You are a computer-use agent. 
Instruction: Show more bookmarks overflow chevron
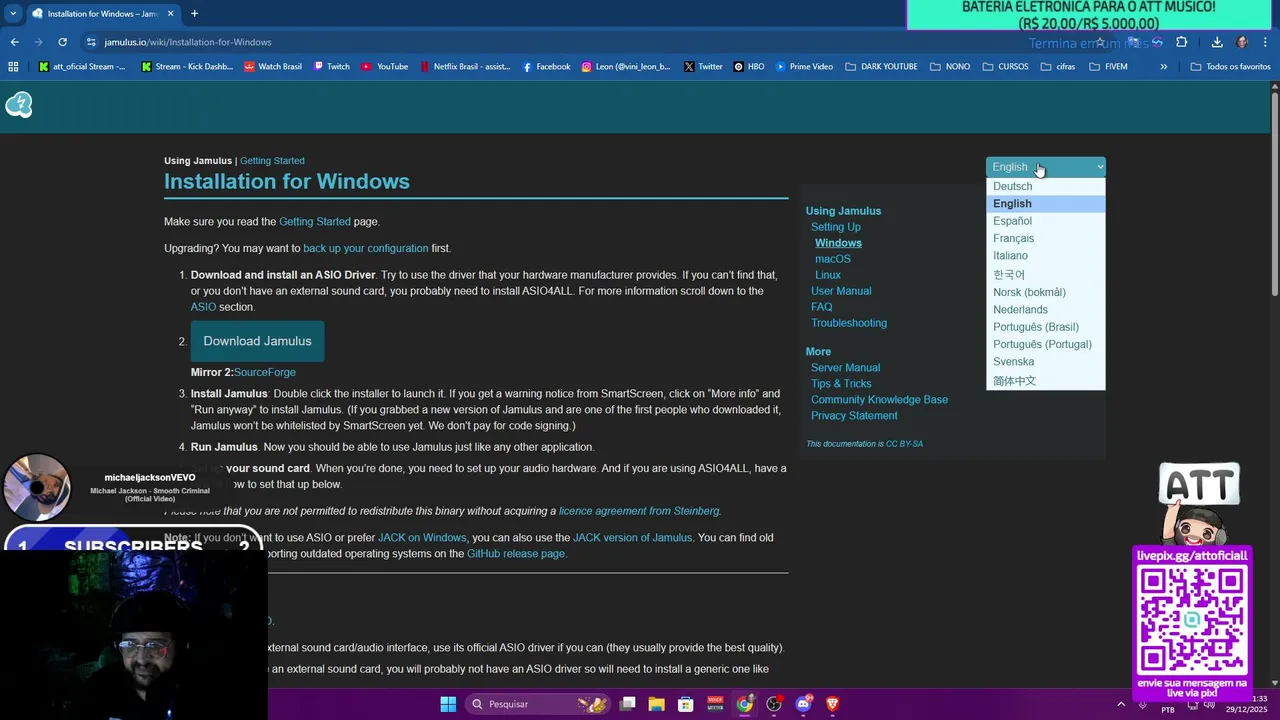click(x=1163, y=67)
